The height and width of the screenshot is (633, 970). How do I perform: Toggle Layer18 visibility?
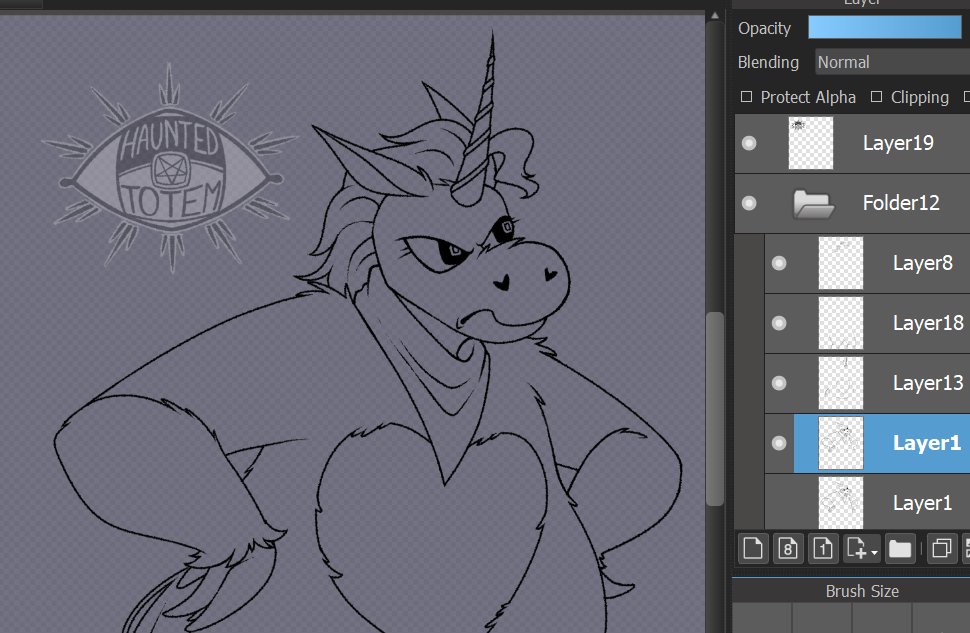779,323
